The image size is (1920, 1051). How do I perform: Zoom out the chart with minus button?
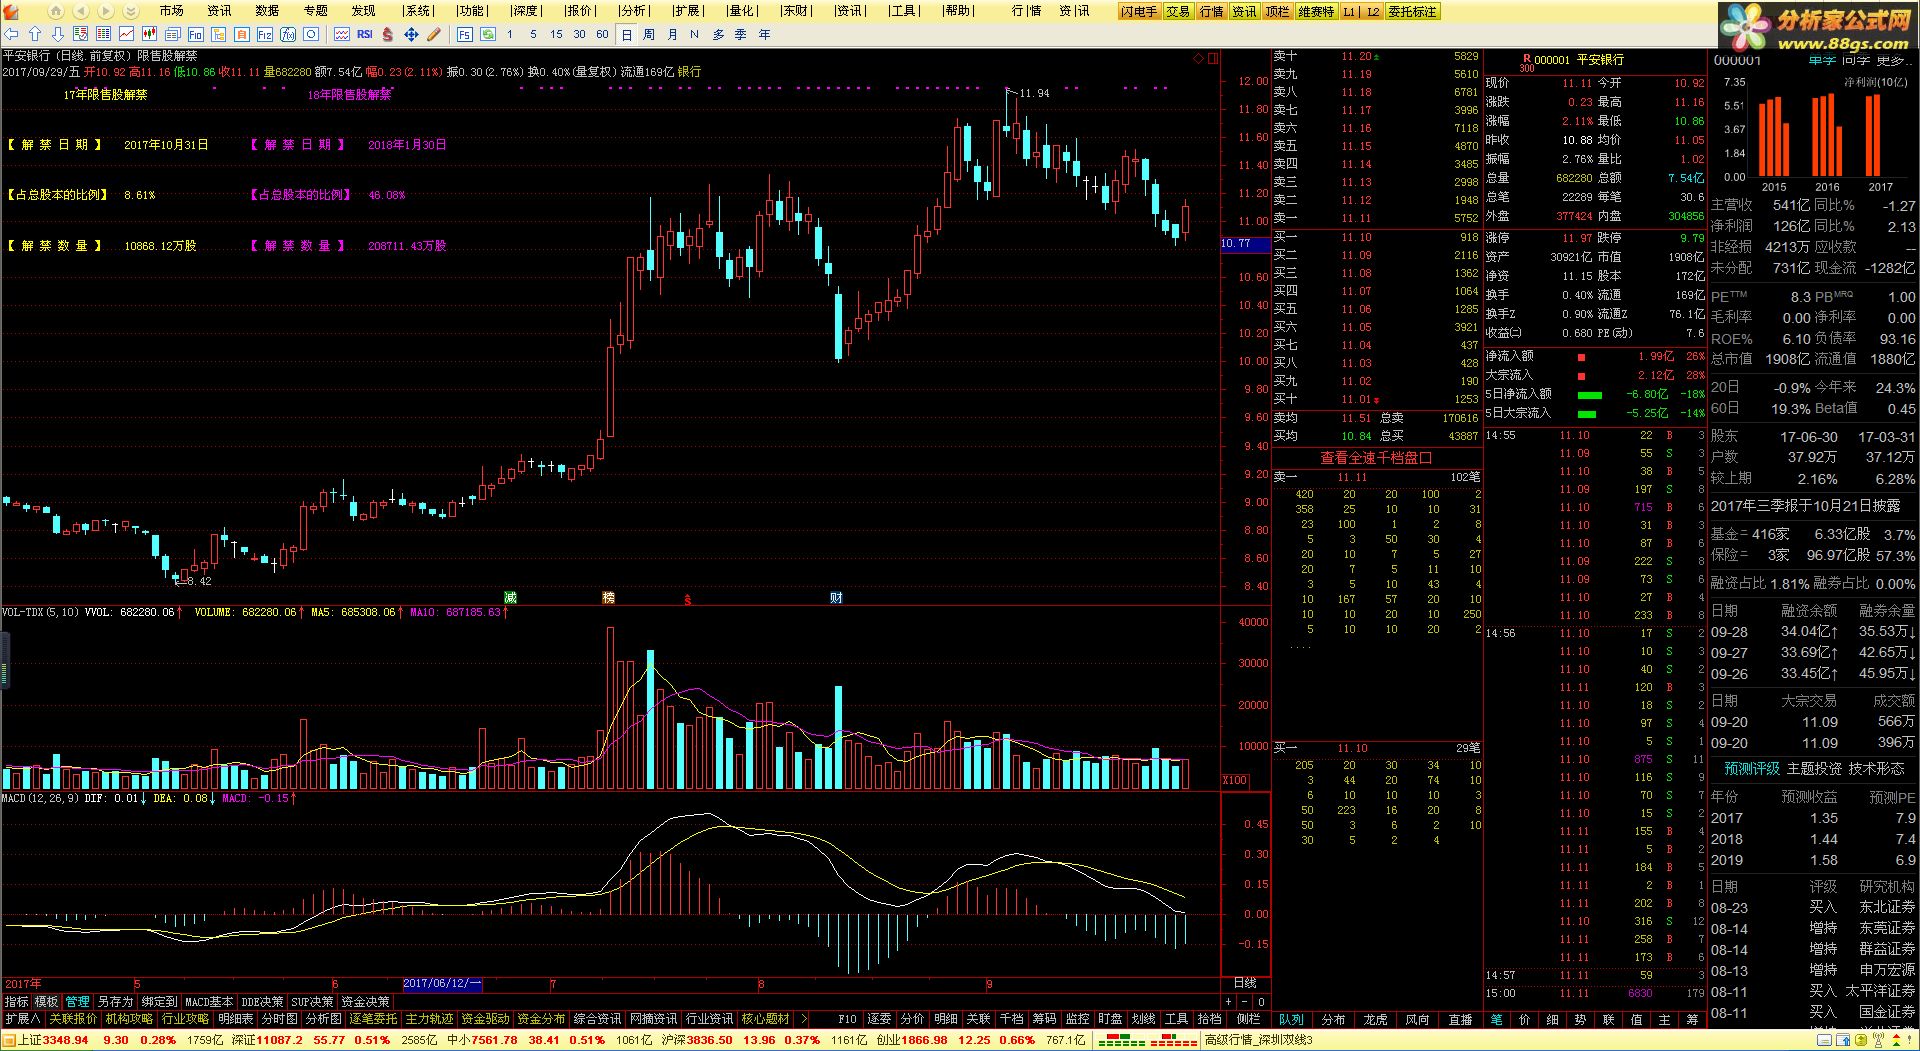pos(1245,1002)
